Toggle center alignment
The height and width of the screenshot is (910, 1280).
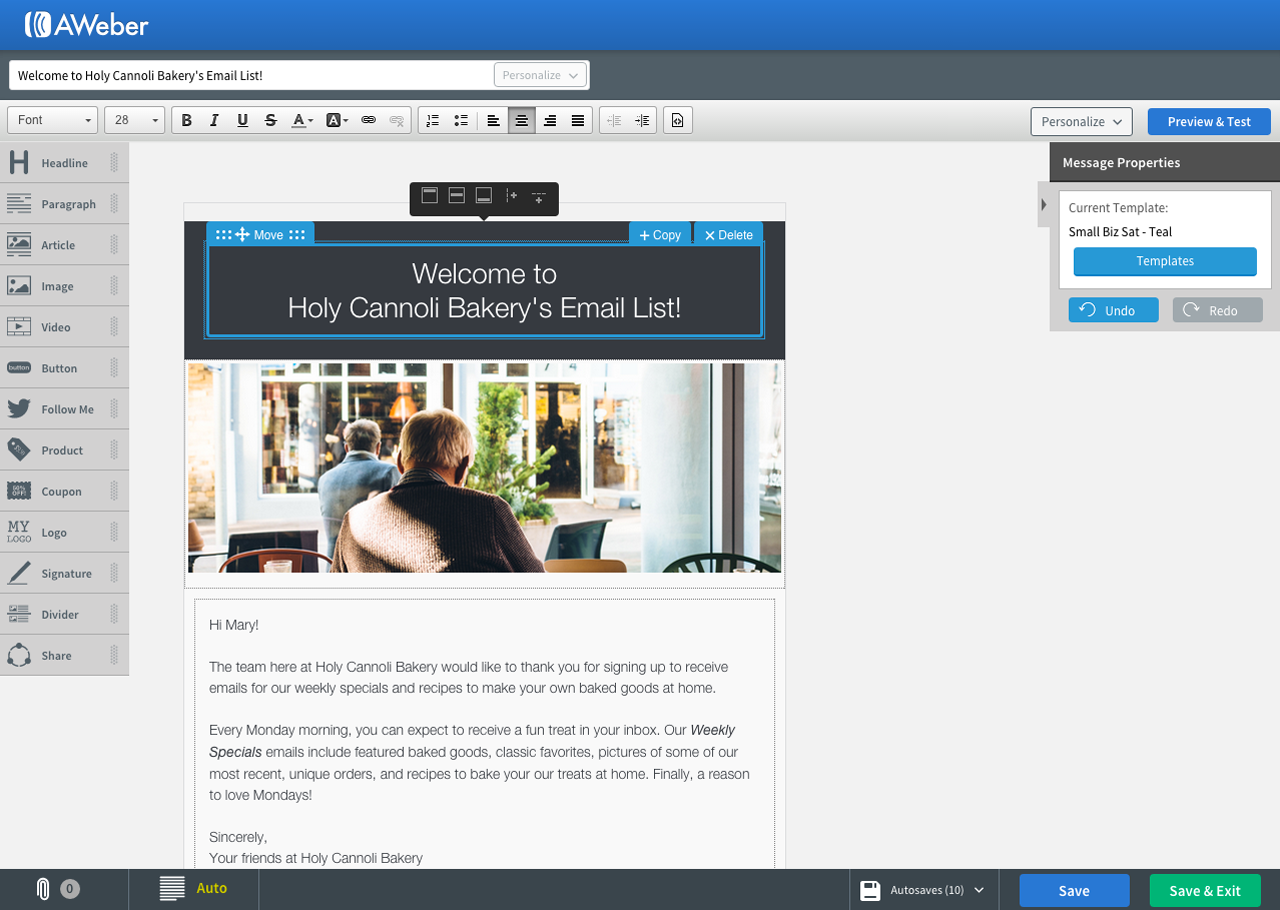point(521,120)
